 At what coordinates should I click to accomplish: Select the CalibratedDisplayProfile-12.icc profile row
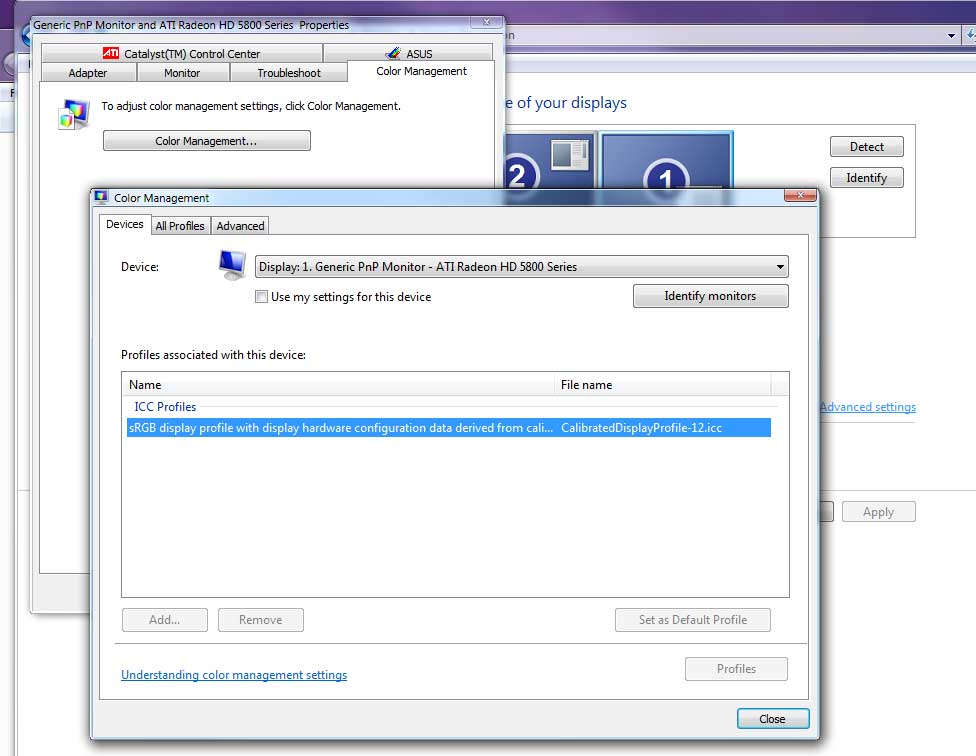pyautogui.click(x=449, y=427)
